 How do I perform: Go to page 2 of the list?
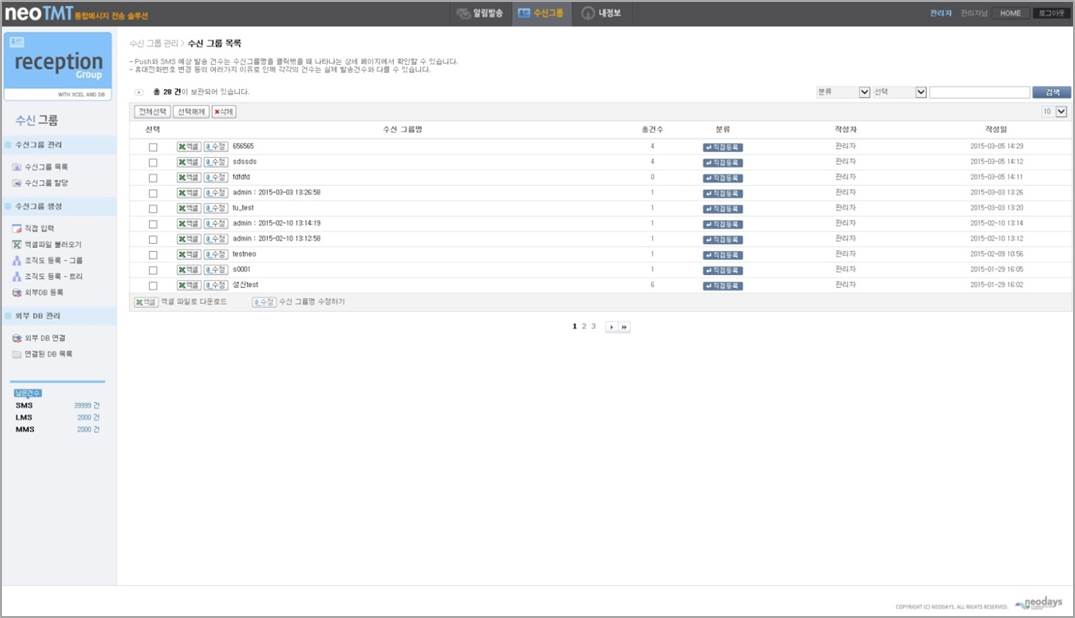coord(584,327)
